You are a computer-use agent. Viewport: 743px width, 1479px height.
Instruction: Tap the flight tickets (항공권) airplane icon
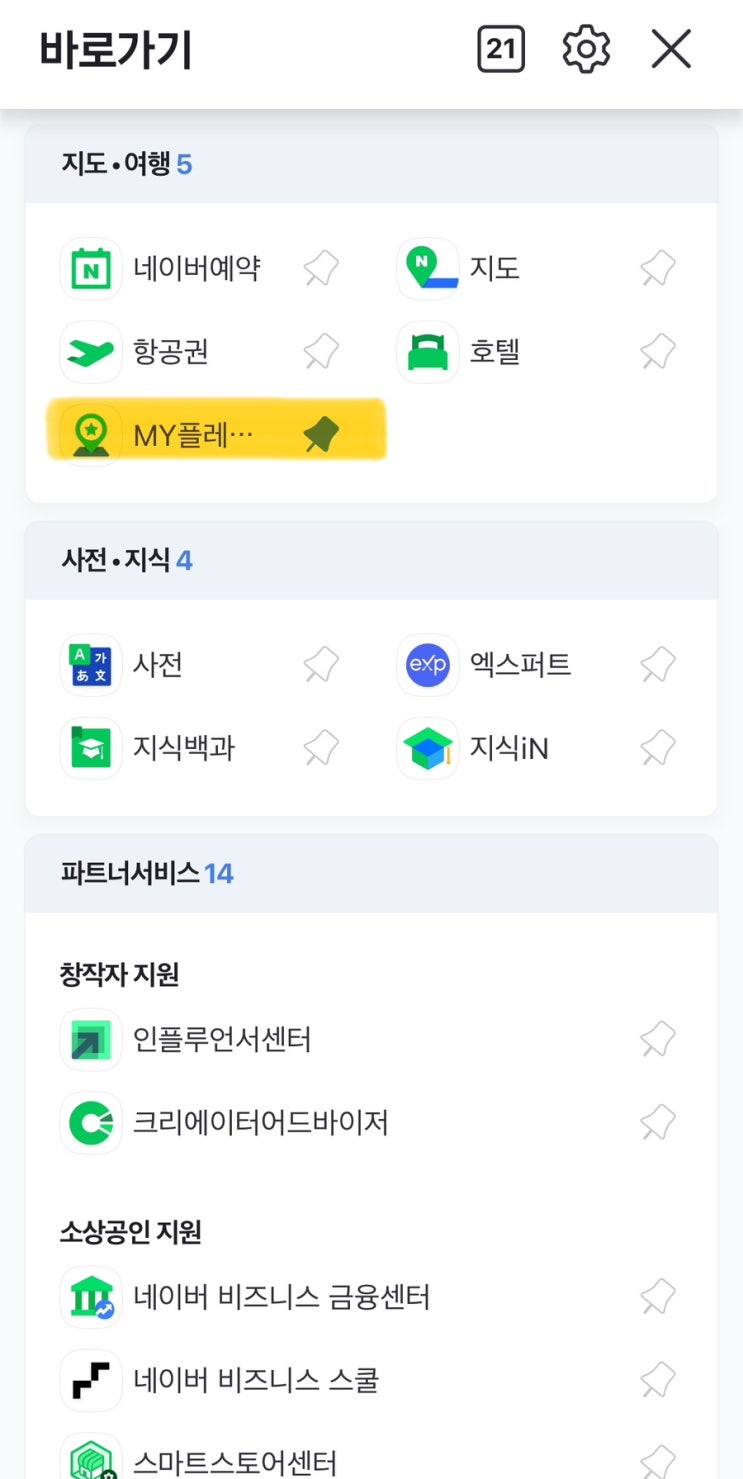pyautogui.click(x=91, y=352)
